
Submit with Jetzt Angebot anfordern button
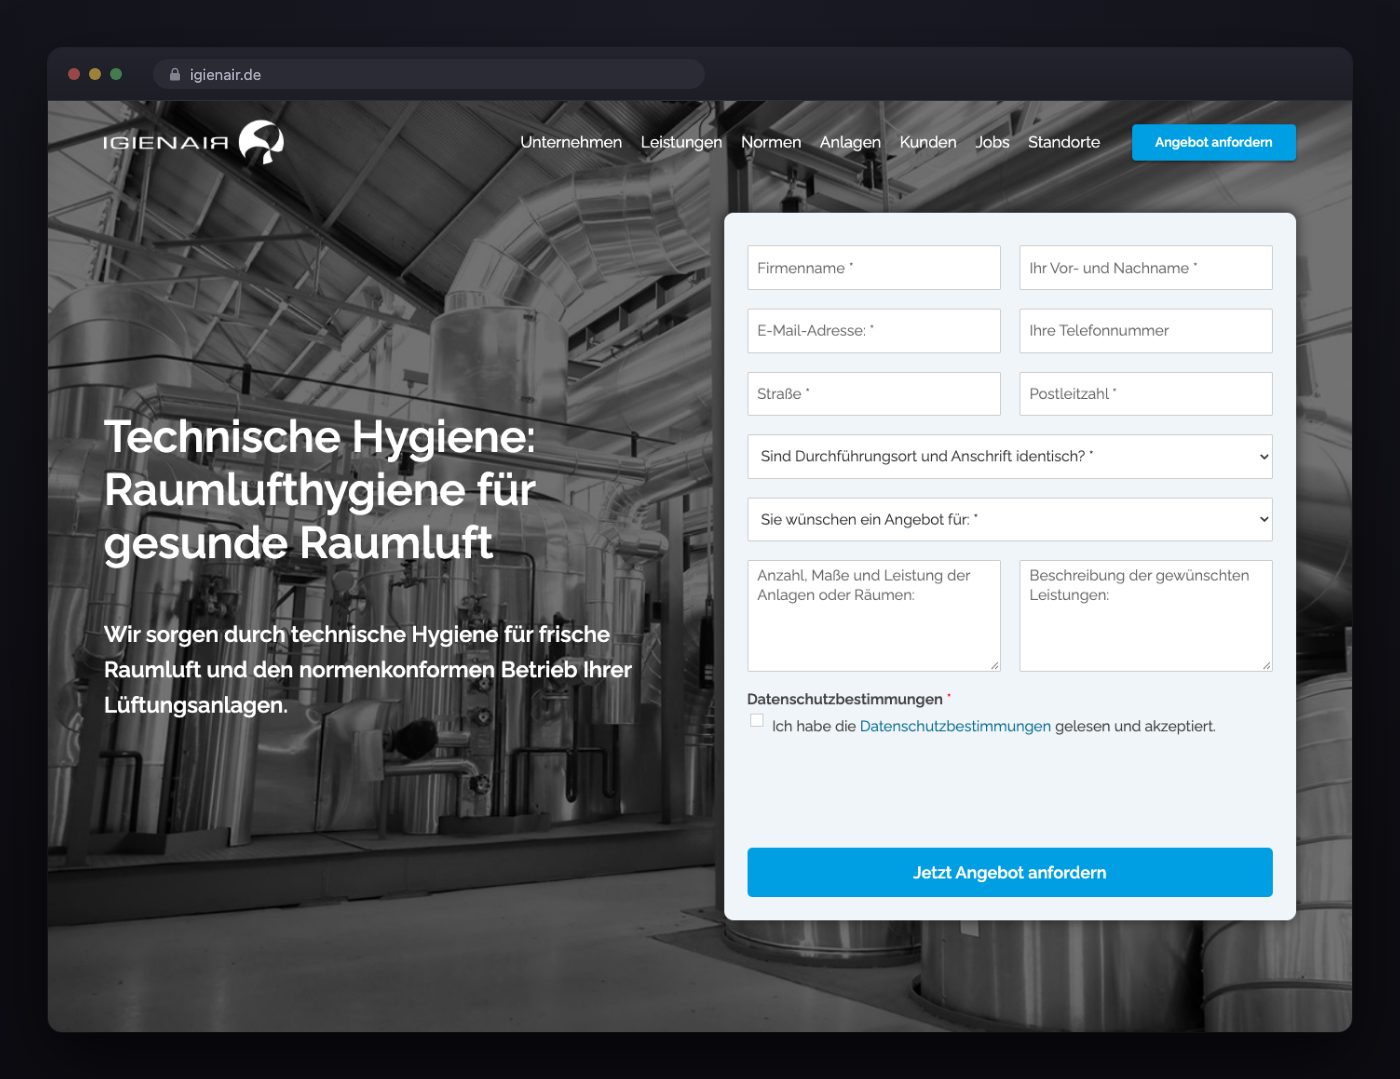[x=1010, y=872]
